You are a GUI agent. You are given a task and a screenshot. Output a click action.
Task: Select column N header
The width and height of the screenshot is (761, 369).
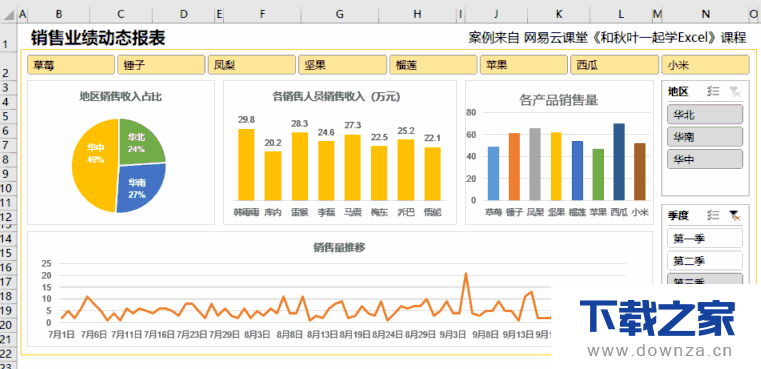coord(706,15)
